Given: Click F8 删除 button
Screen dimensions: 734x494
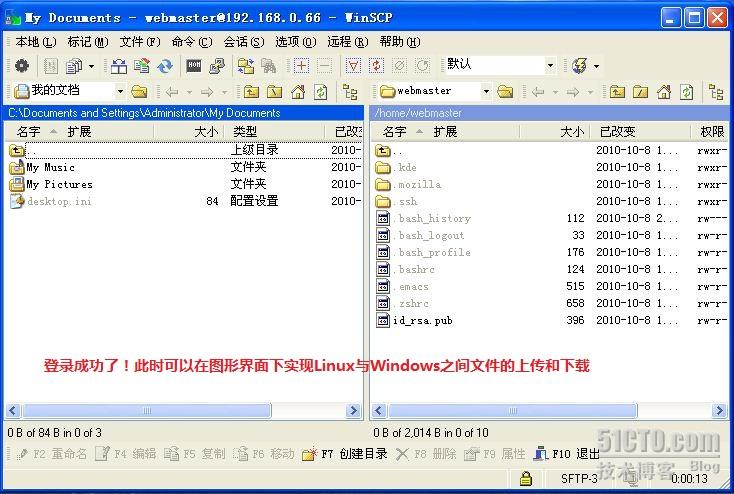Looking at the screenshot, I should 426,454.
